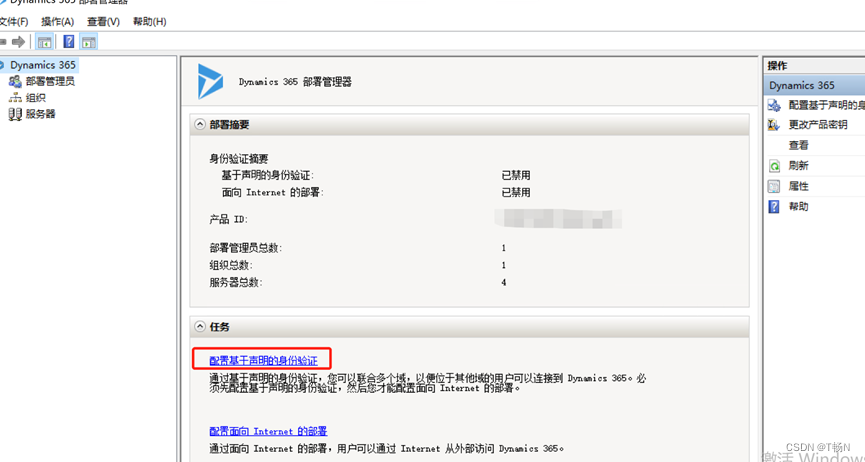Click the 配置基于声明 action icon
865x462 pixels.
[775, 105]
